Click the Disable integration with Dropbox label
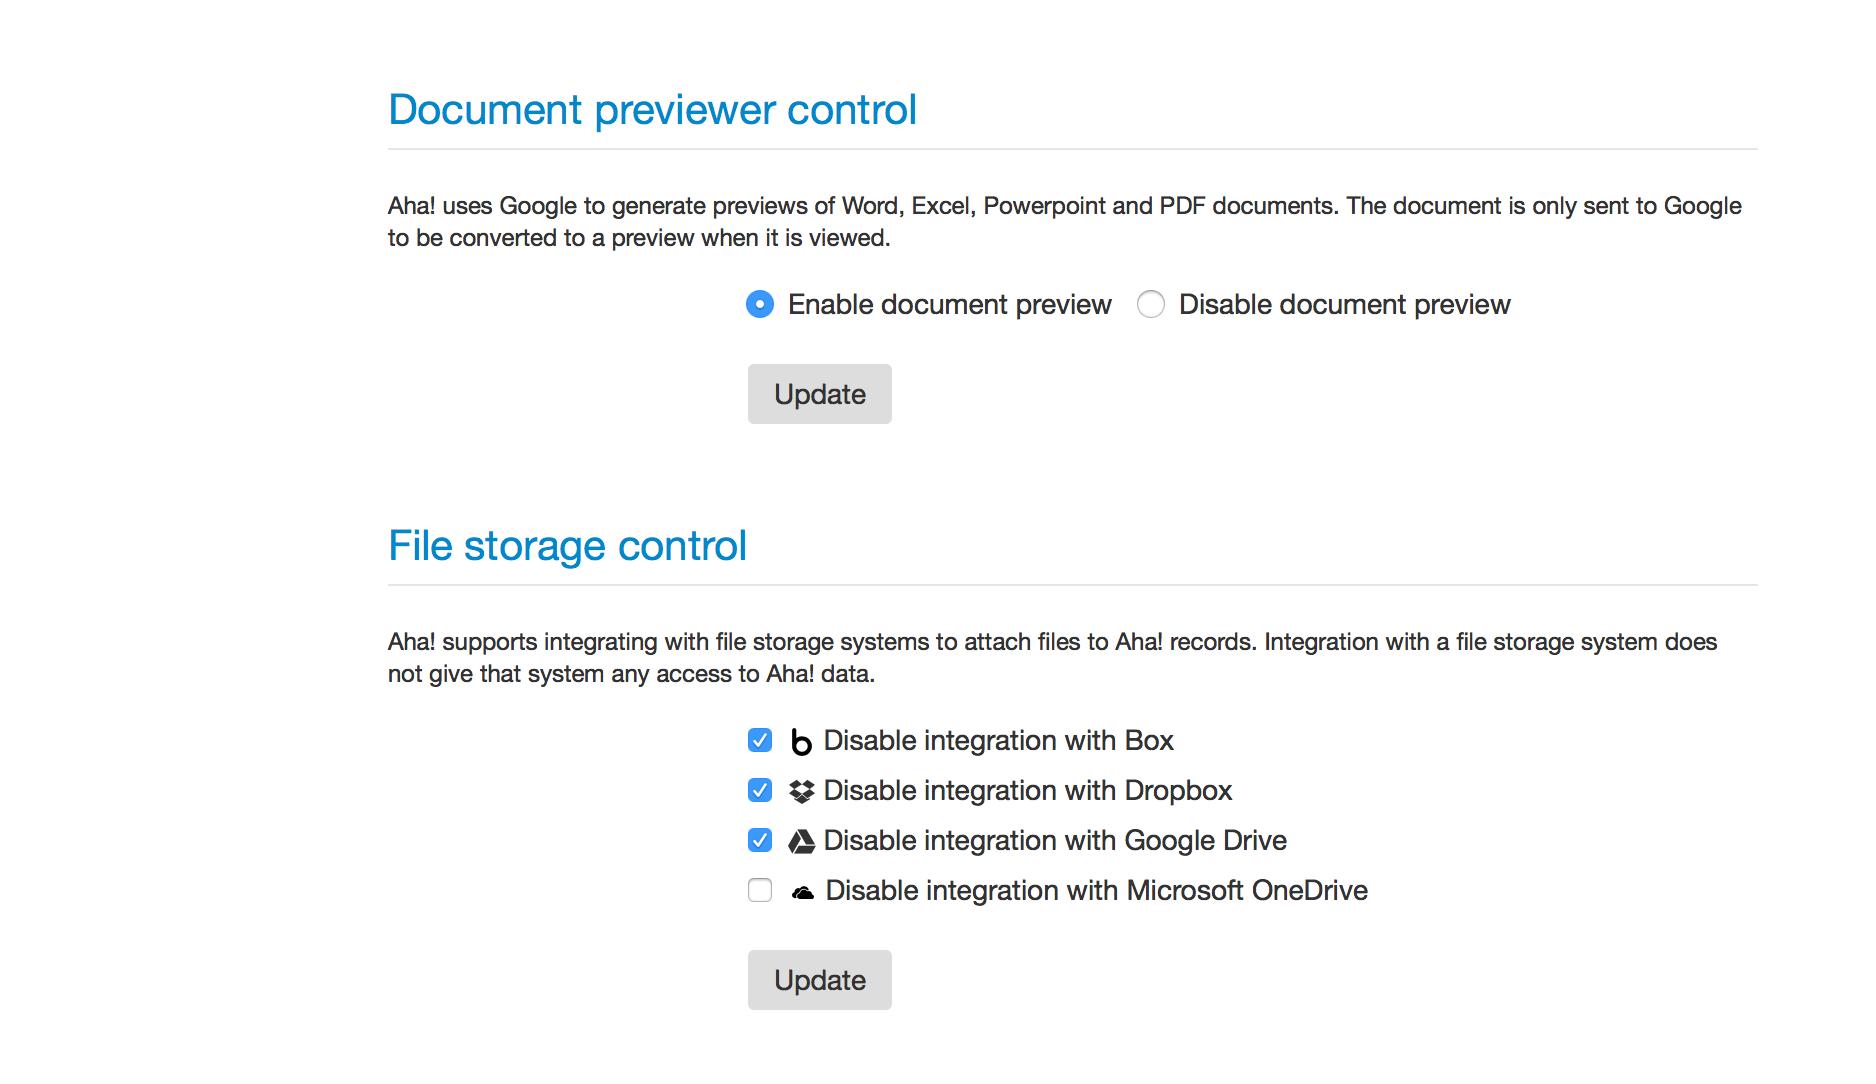This screenshot has height=1084, width=1876. point(1027,790)
